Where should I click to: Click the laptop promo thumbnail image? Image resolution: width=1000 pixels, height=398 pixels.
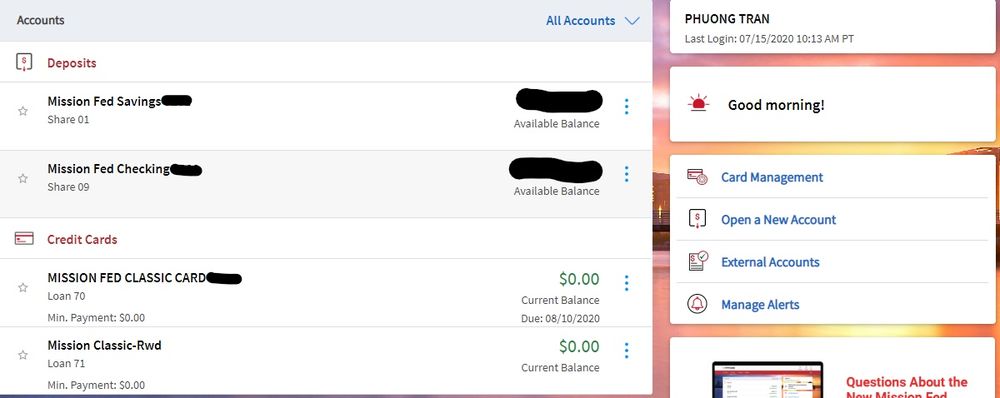(x=767, y=379)
